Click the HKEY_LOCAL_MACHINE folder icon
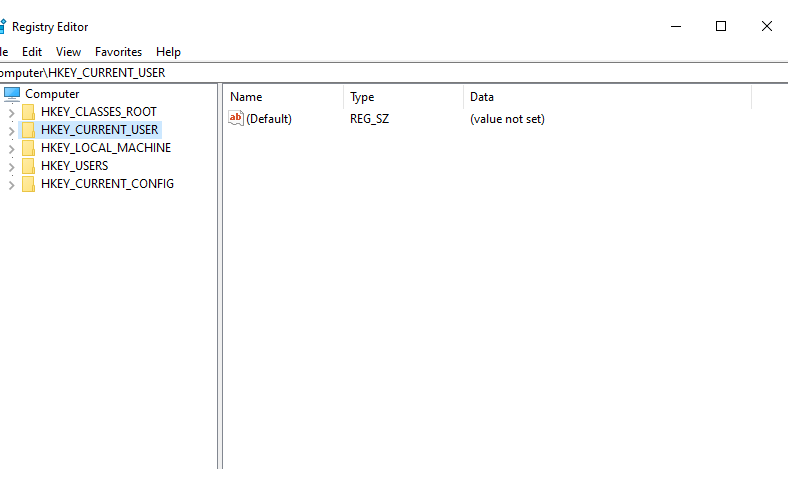Image resolution: width=800 pixels, height=494 pixels. [29, 148]
